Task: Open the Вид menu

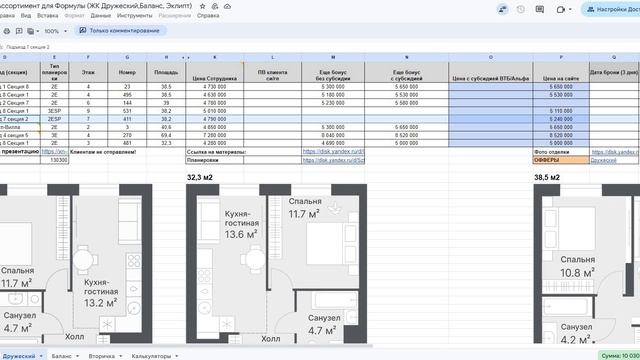Action: tap(26, 16)
